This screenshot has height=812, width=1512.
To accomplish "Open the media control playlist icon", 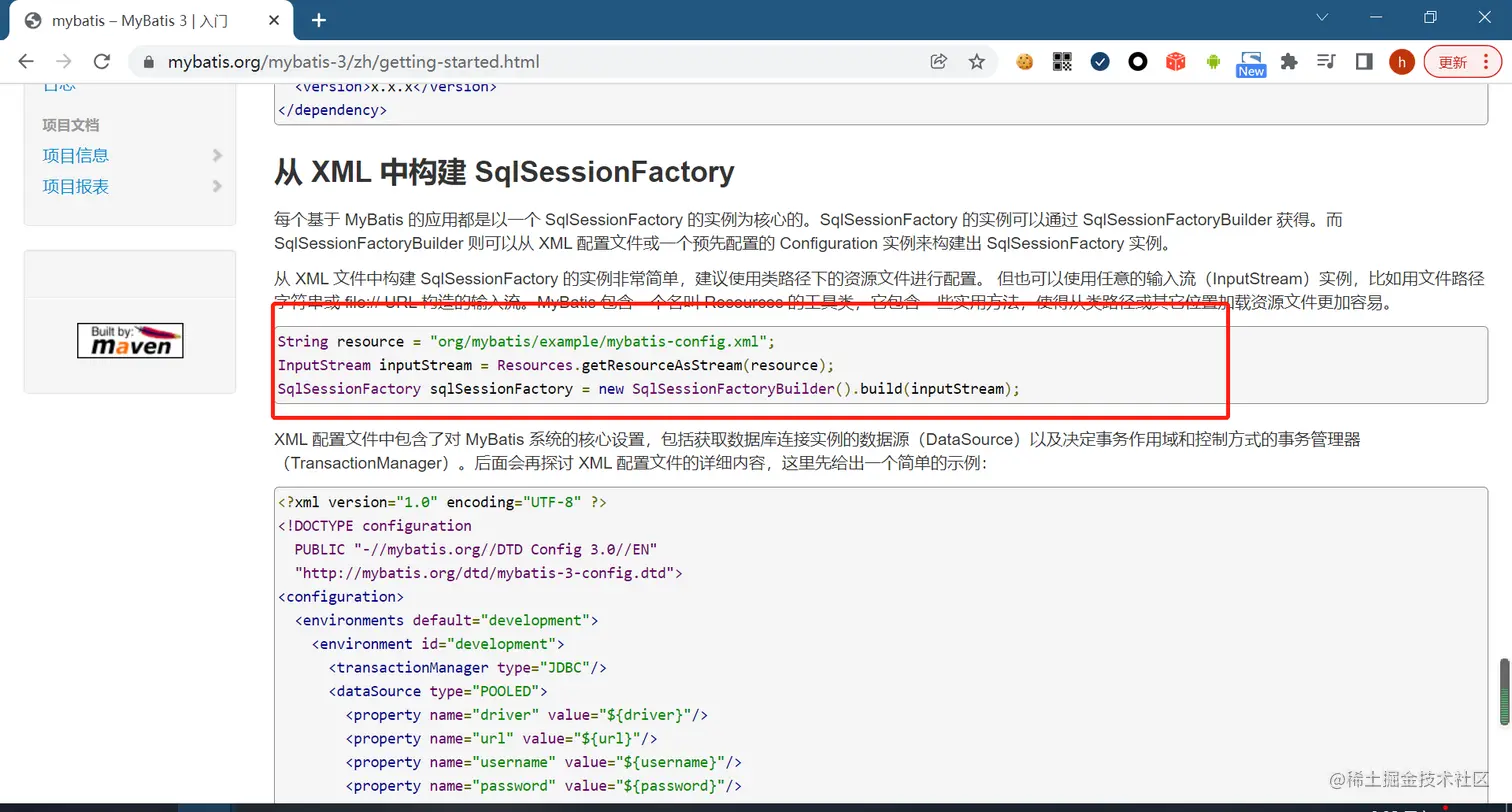I will [x=1327, y=61].
